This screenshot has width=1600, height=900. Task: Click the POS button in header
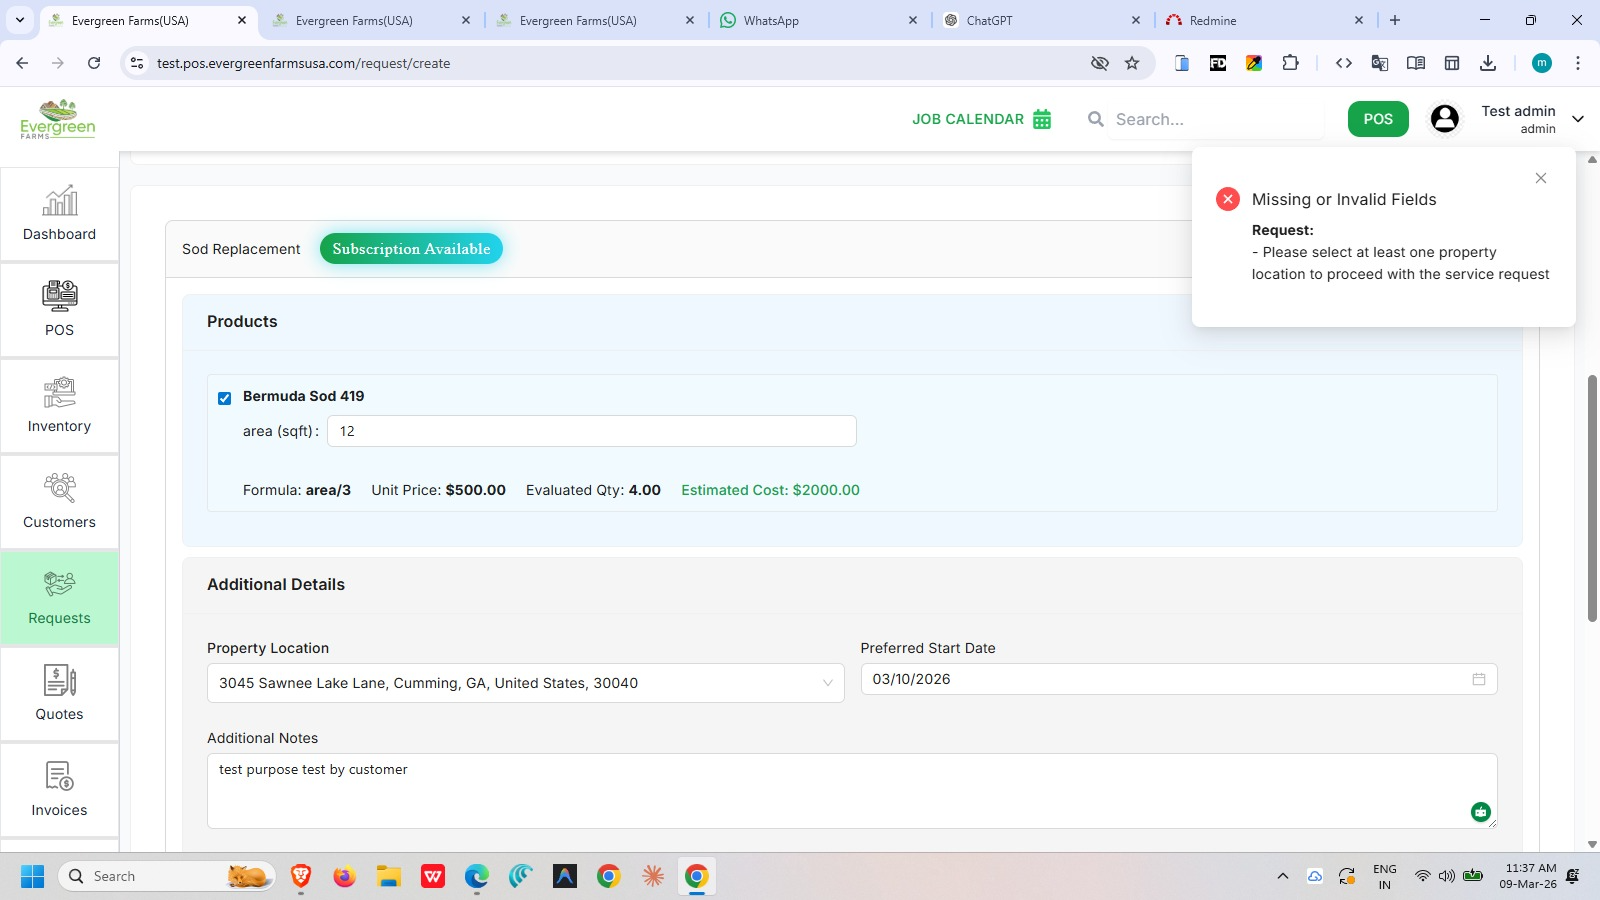(1378, 119)
